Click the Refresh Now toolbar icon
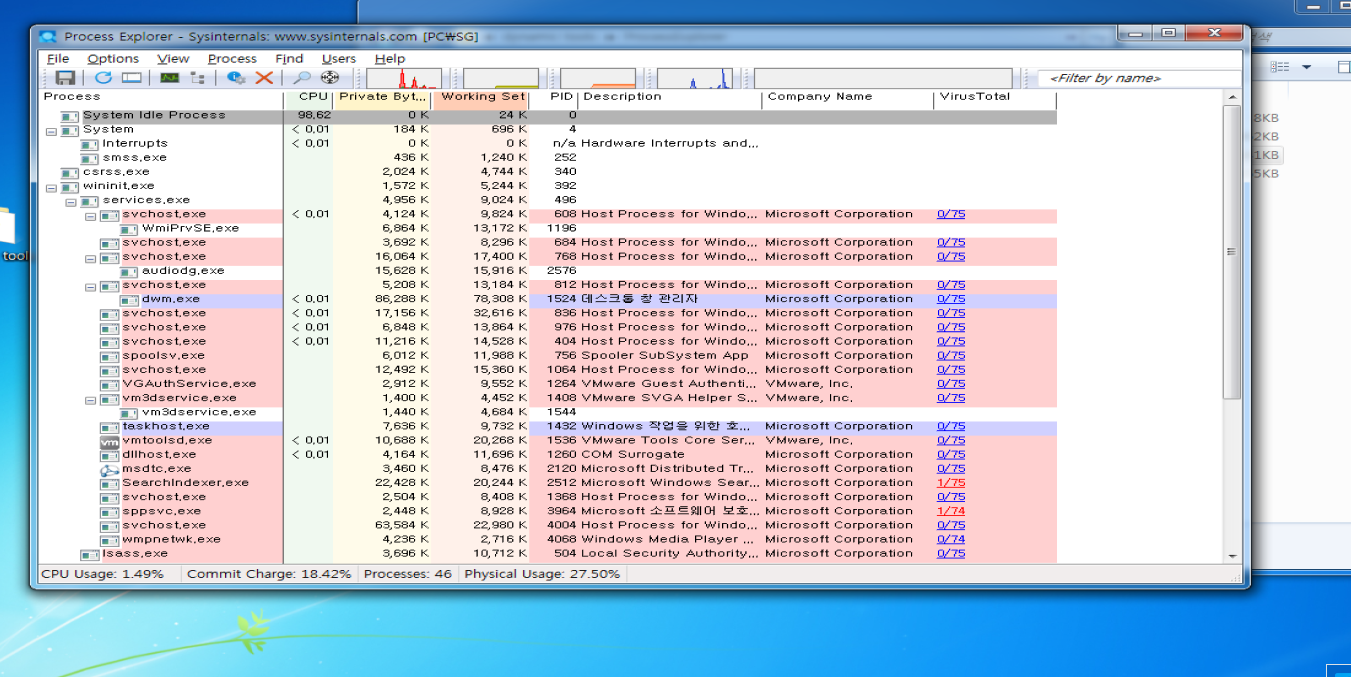The height and width of the screenshot is (677, 1351). pos(104,78)
